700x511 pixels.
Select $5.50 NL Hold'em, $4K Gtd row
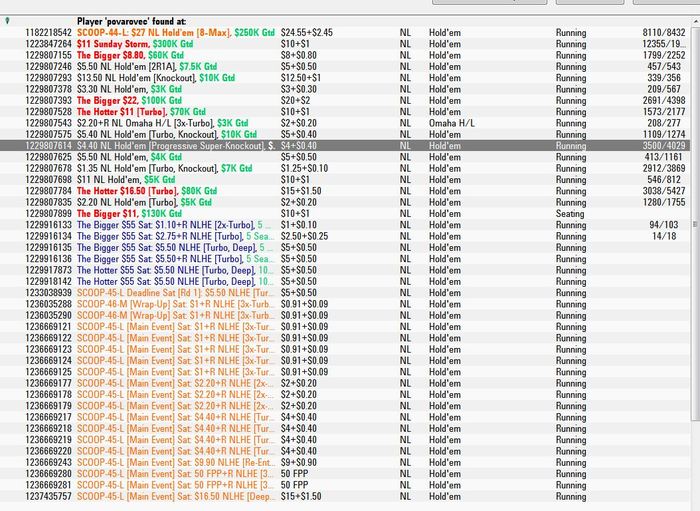345,157
